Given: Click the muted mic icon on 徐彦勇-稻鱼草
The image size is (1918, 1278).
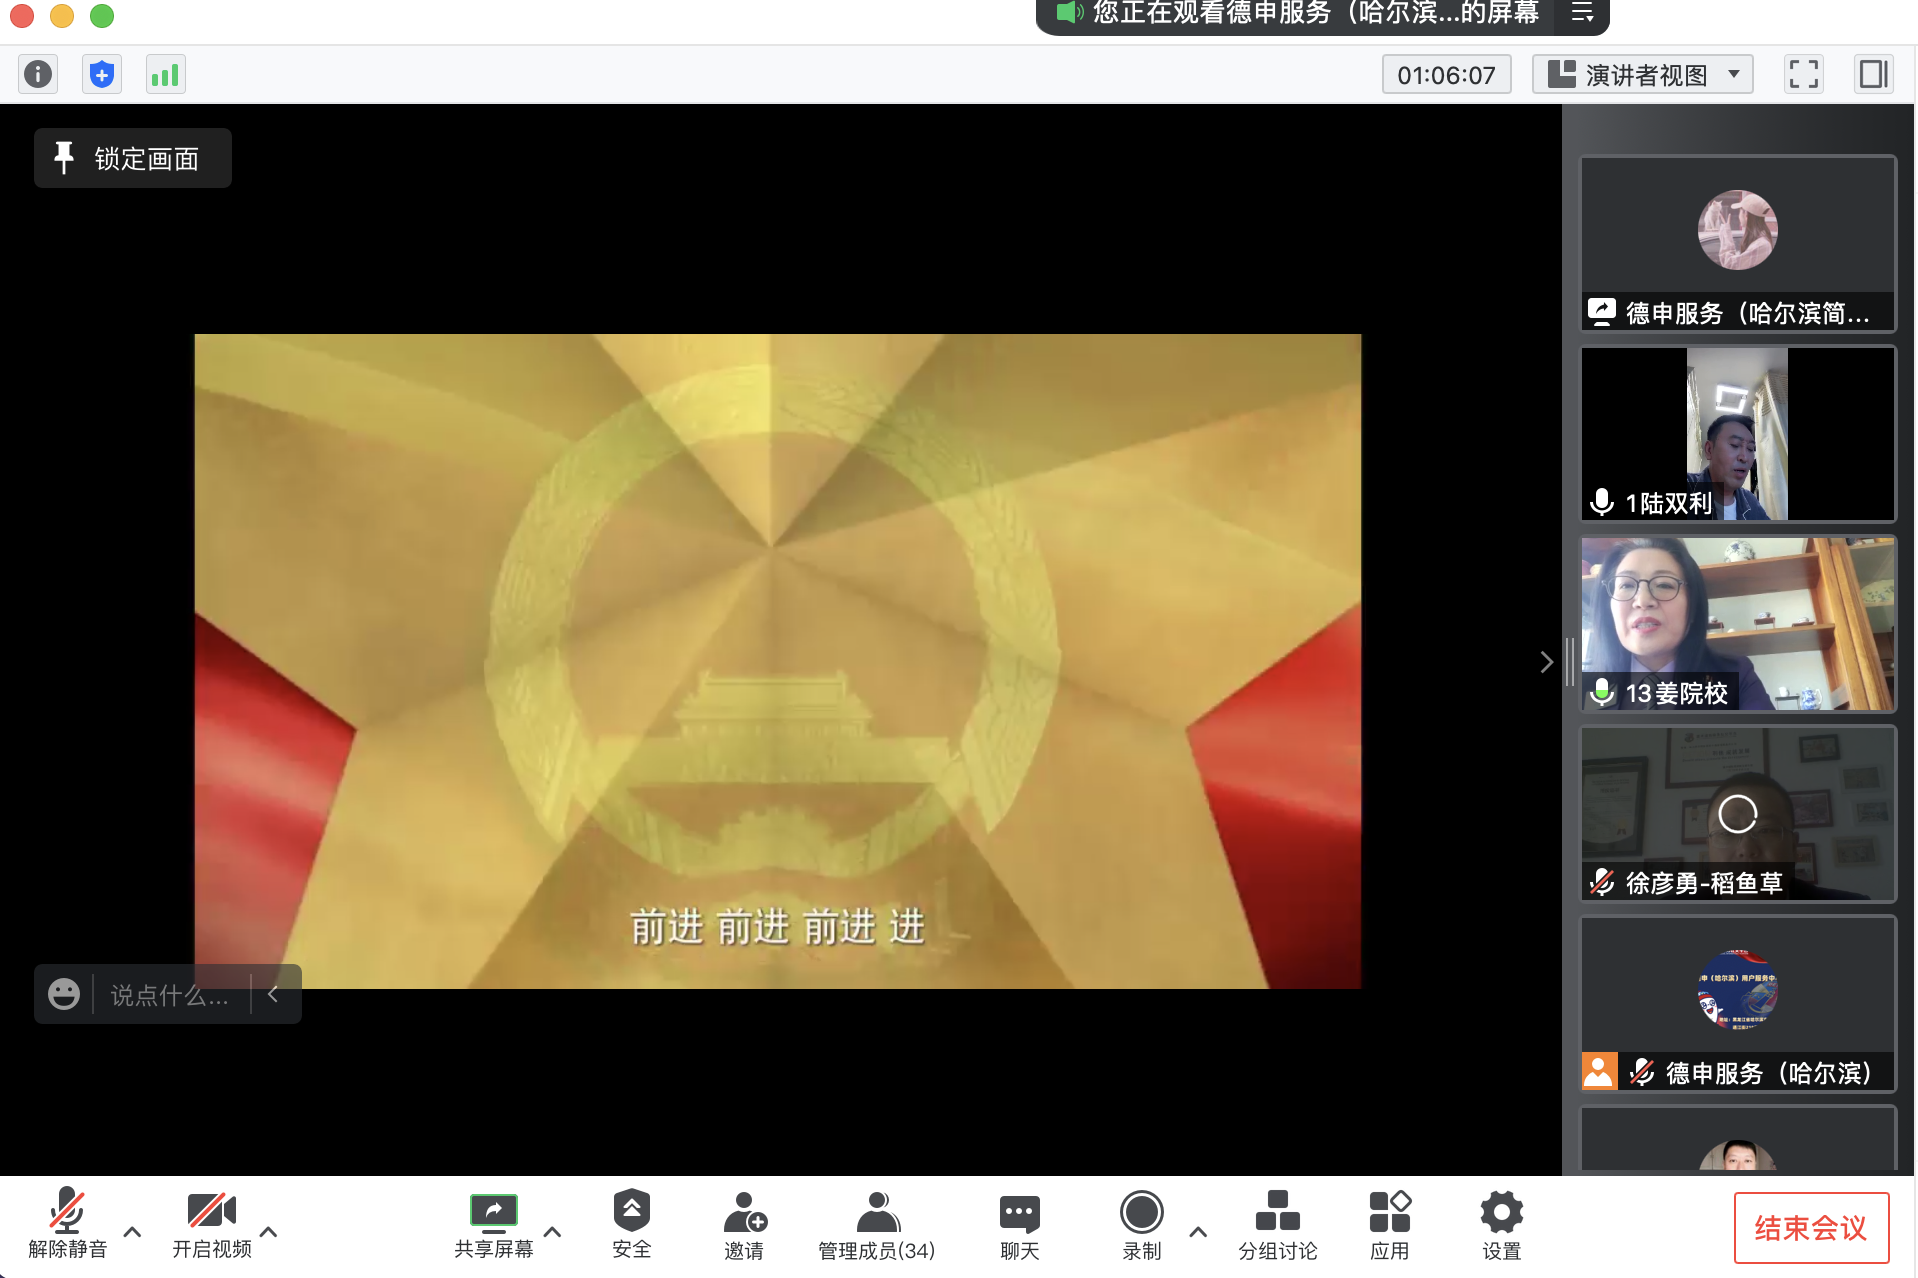Looking at the screenshot, I should 1602,882.
